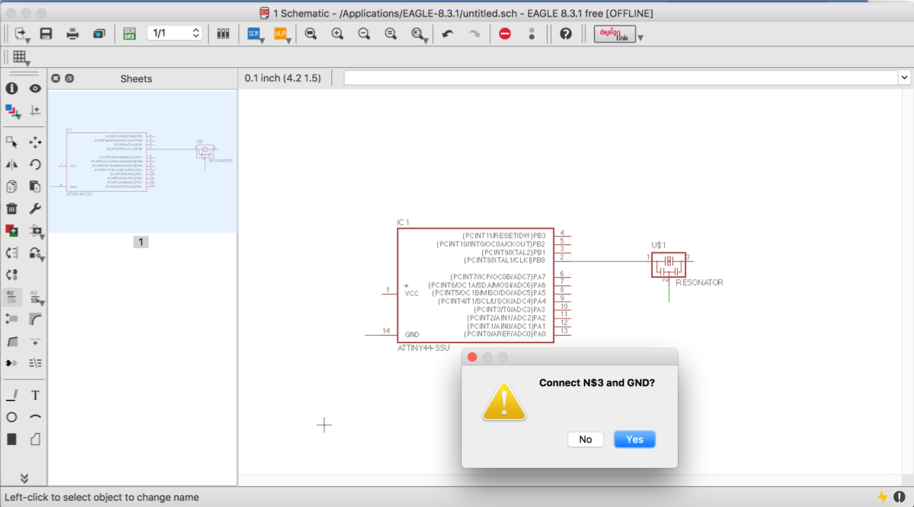Select the Smash tool
914x507 pixels.
[12, 319]
